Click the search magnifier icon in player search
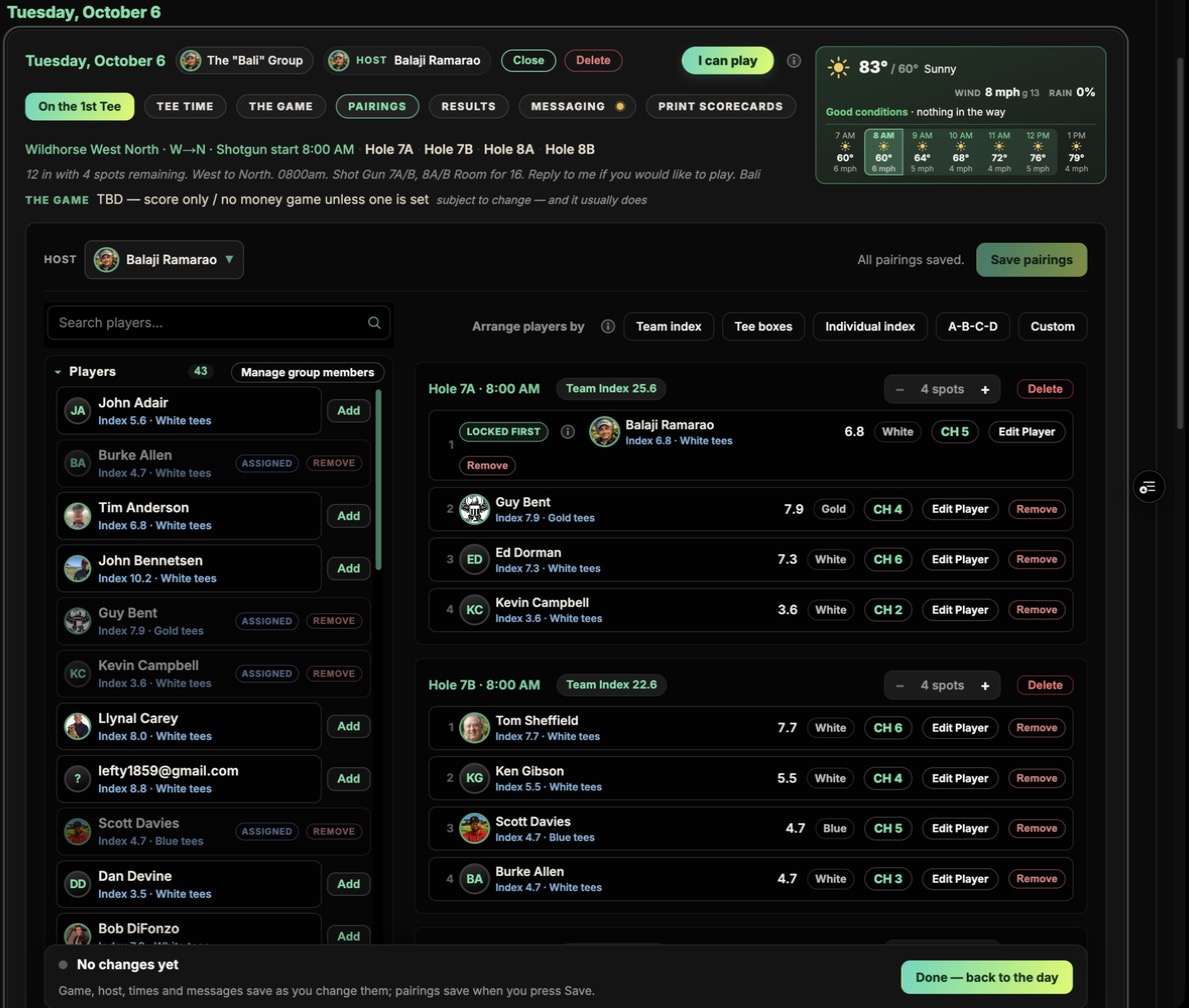 (x=374, y=322)
